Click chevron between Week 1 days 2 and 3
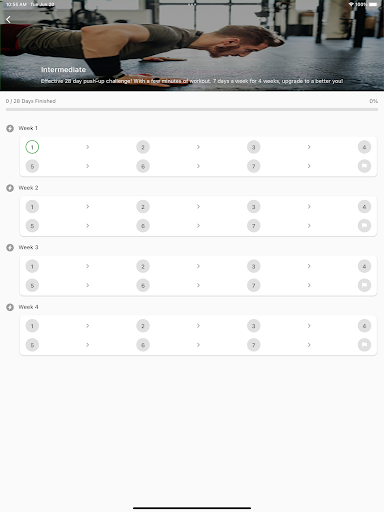 (198, 147)
